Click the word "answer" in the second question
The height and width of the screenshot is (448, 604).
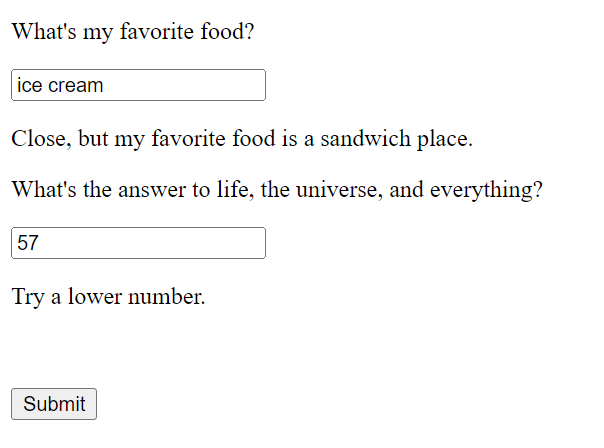[152, 191]
